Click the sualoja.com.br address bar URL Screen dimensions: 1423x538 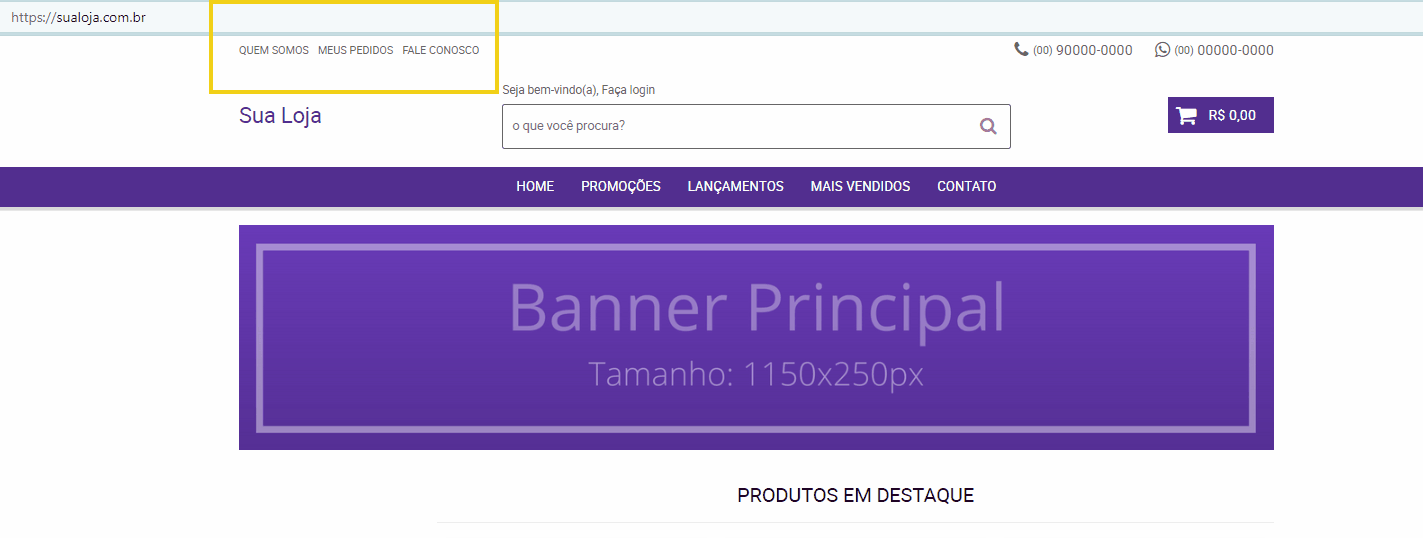coord(79,17)
